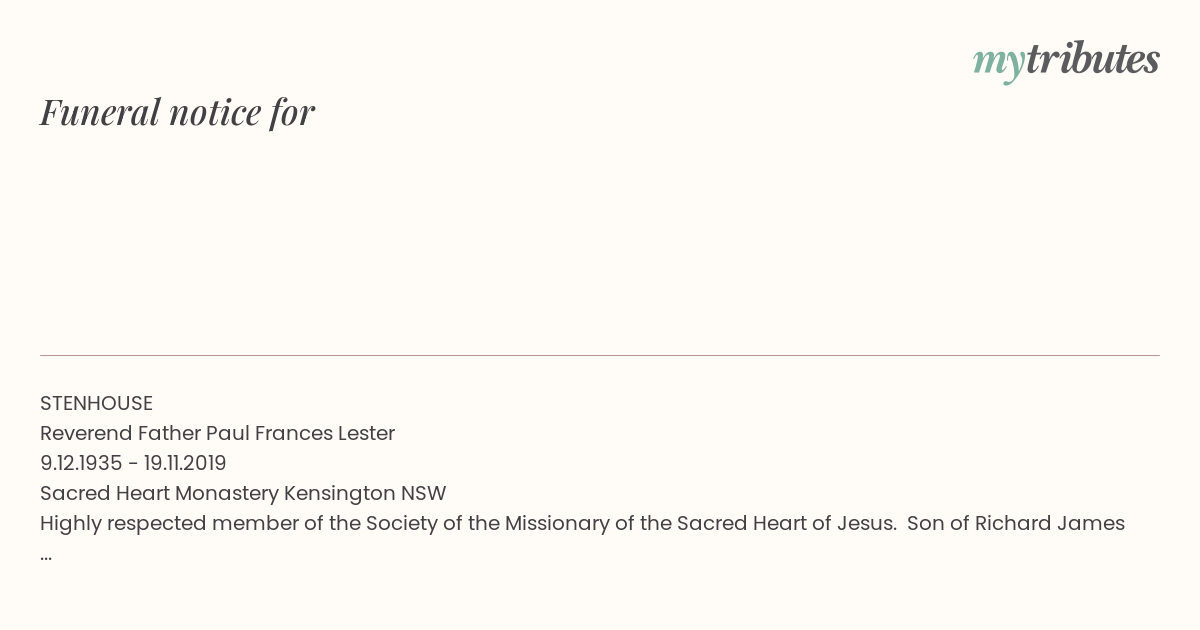The image size is (1200, 630).
Task: Click the mytributes logo
Action: (x=1066, y=61)
